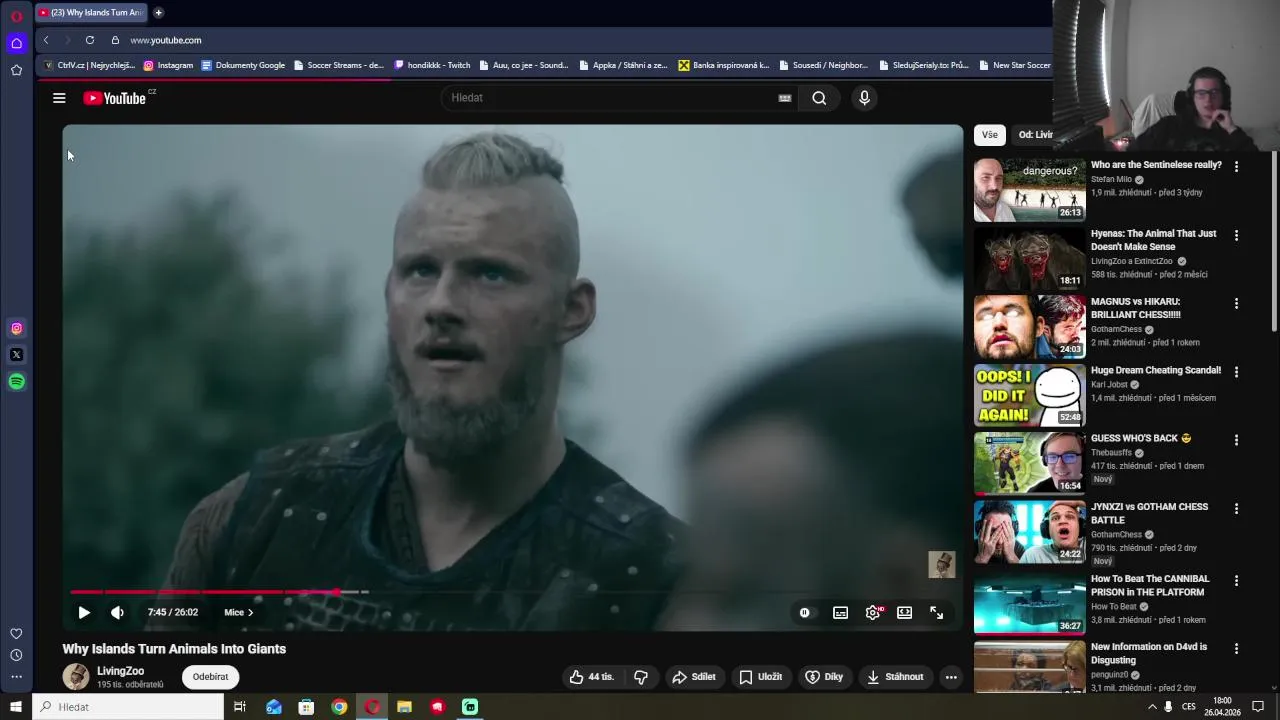
Task: Open the Instagram bookmark
Action: pos(168,65)
